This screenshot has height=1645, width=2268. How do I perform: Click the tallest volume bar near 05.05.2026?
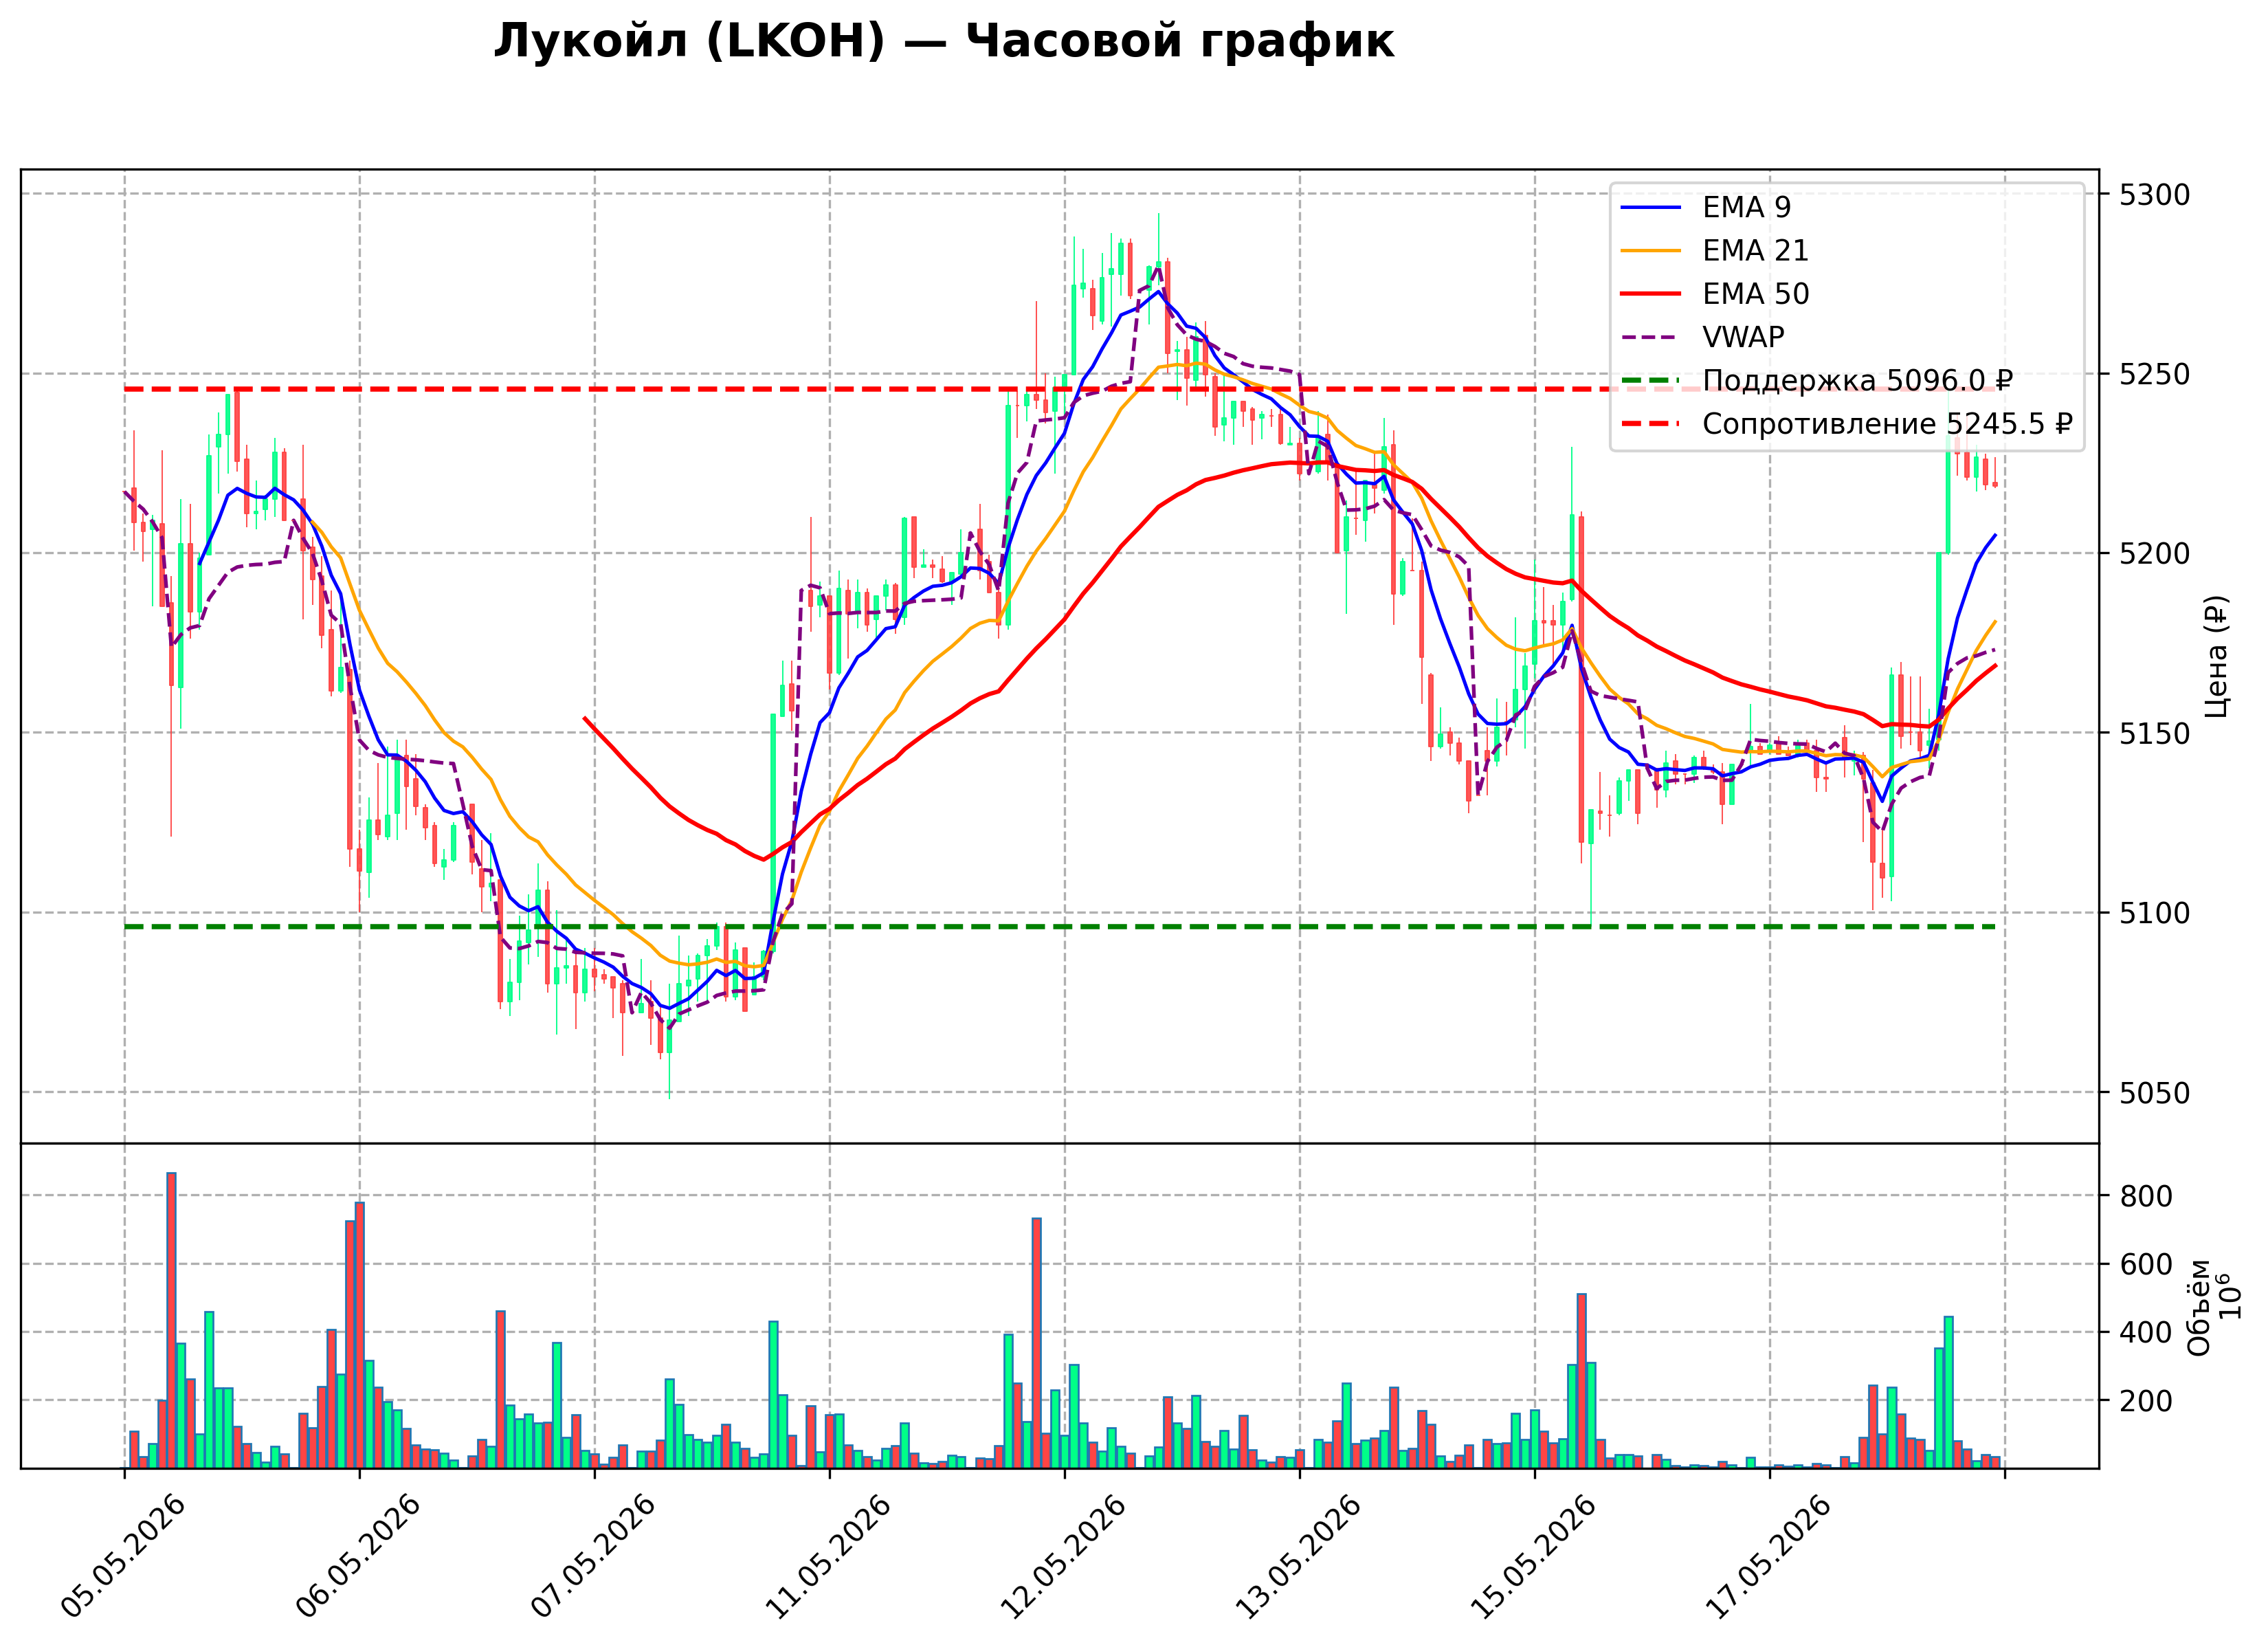click(x=171, y=1320)
